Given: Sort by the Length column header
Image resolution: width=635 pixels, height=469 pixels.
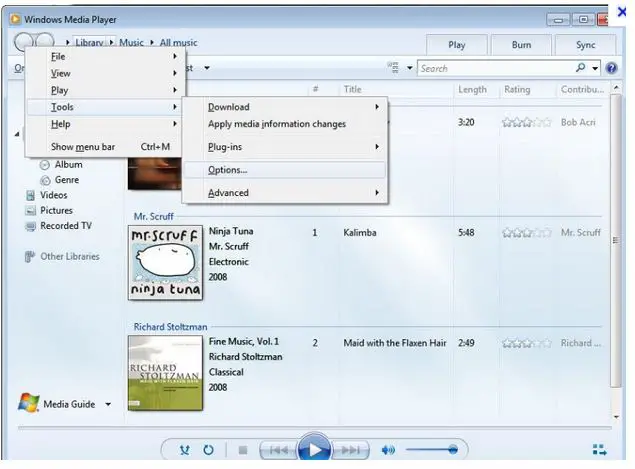Looking at the screenshot, I should 472,90.
